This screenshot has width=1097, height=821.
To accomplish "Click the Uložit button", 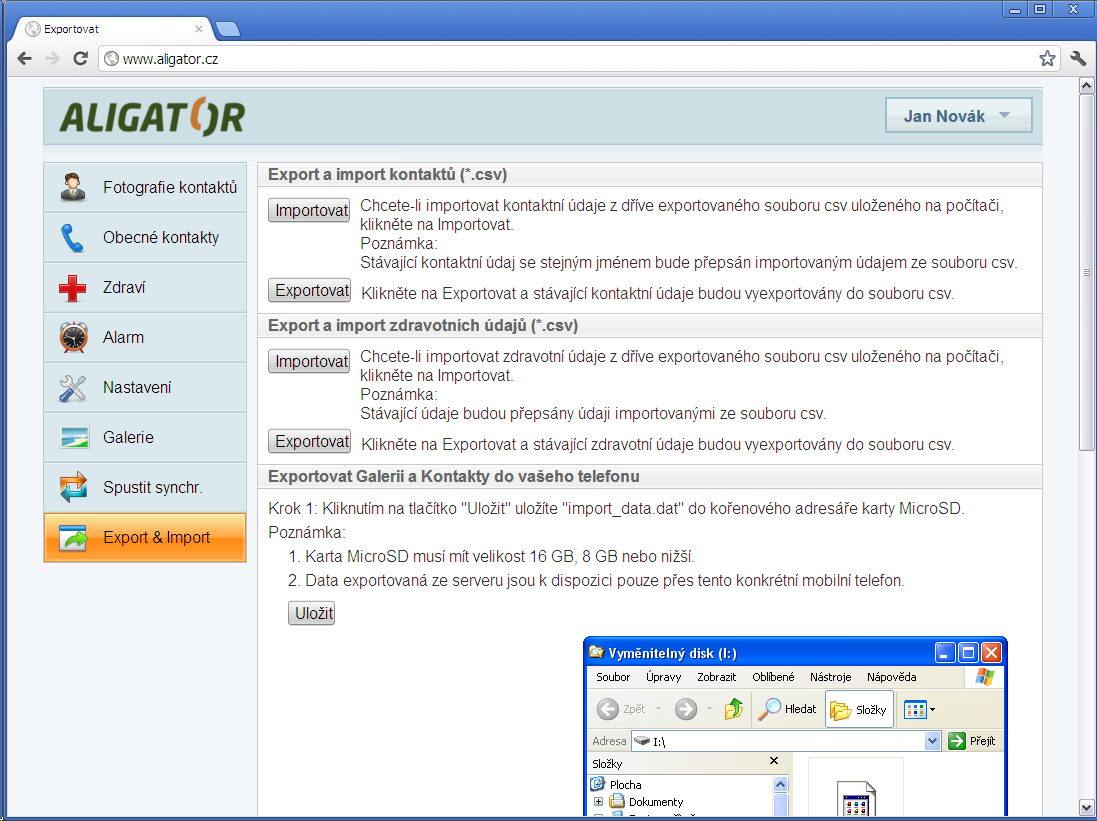I will coord(312,613).
